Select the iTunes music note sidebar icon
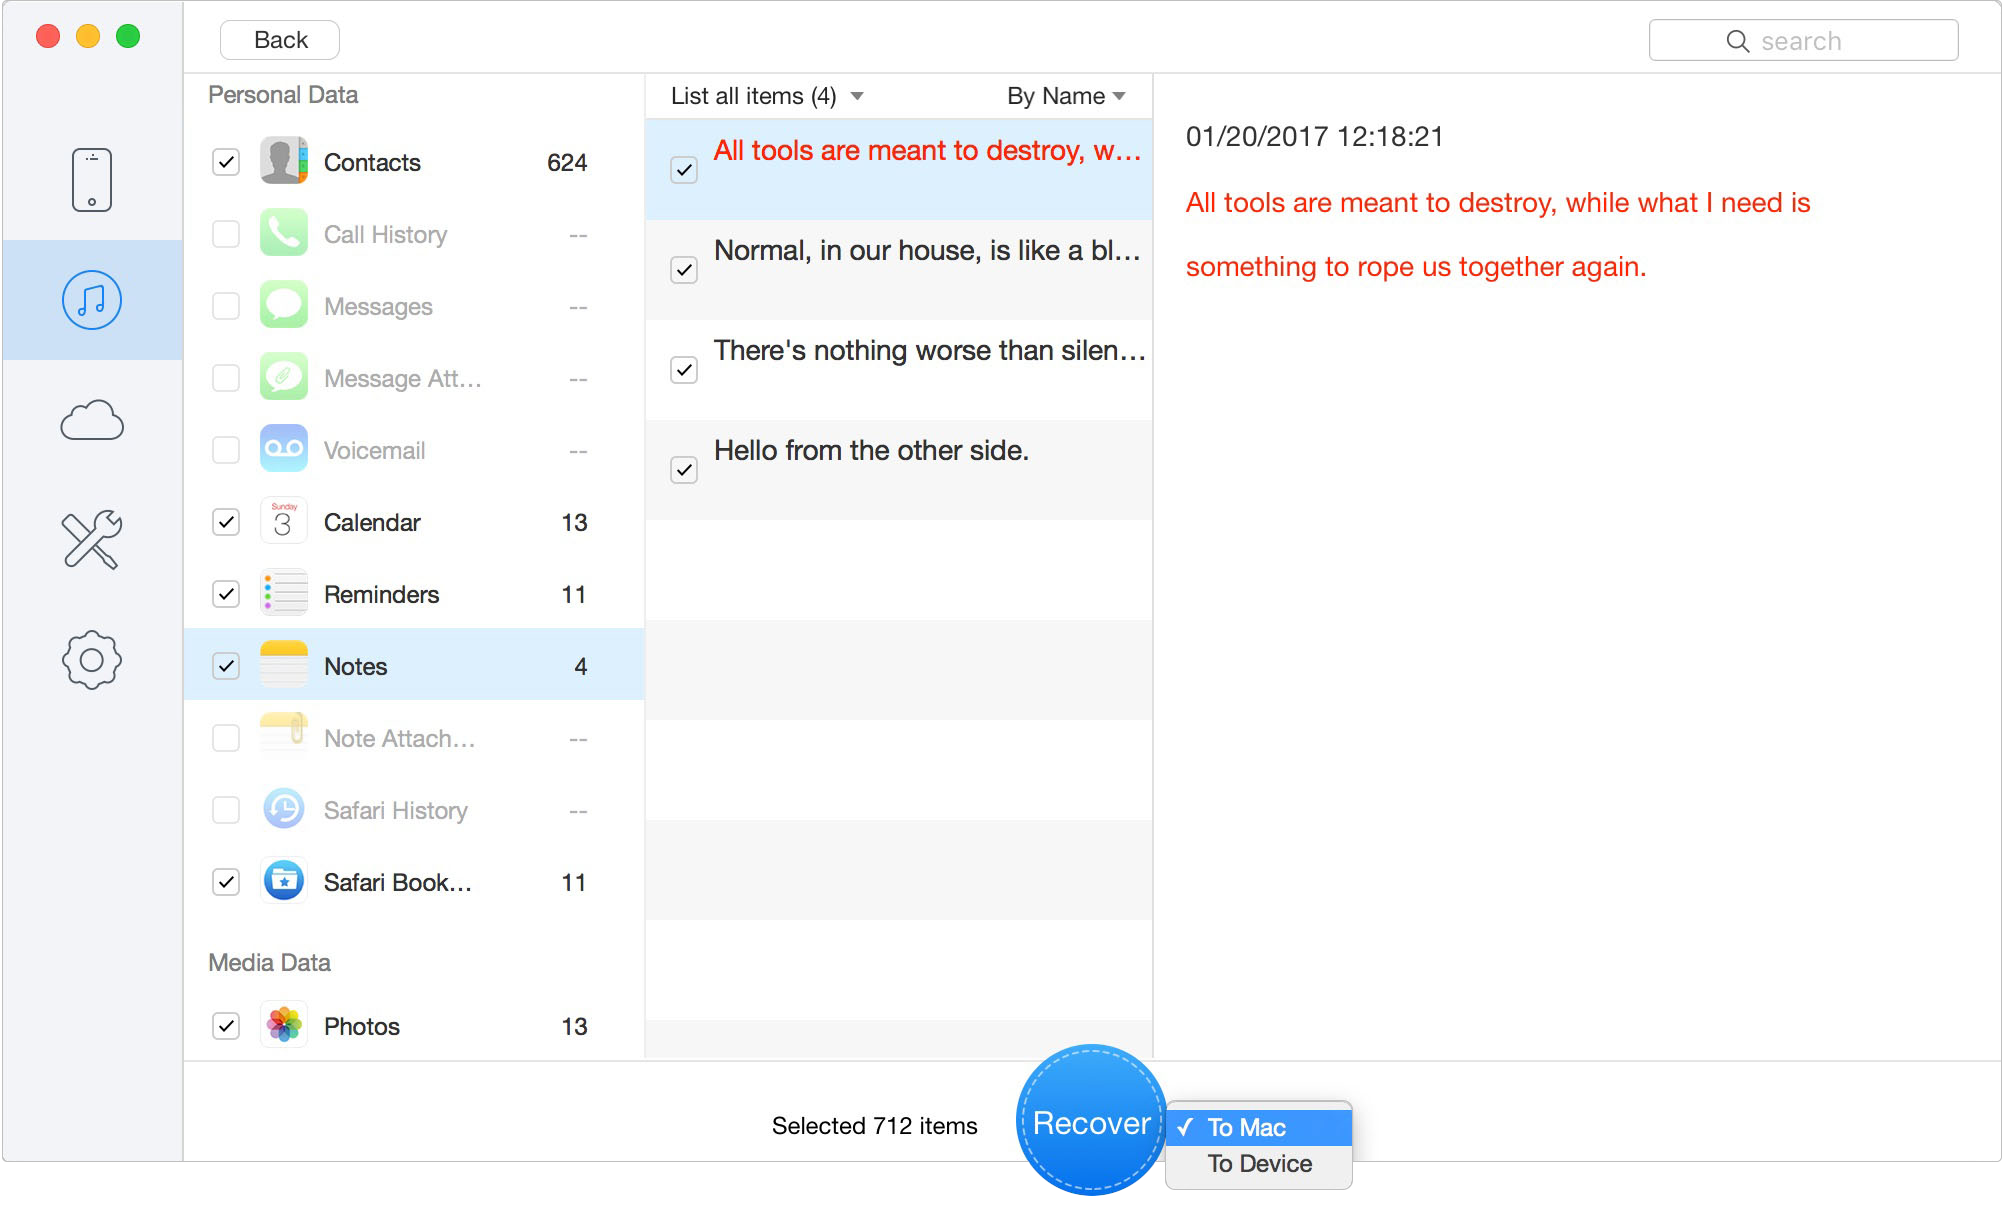This screenshot has height=1212, width=2004. coord(91,300)
